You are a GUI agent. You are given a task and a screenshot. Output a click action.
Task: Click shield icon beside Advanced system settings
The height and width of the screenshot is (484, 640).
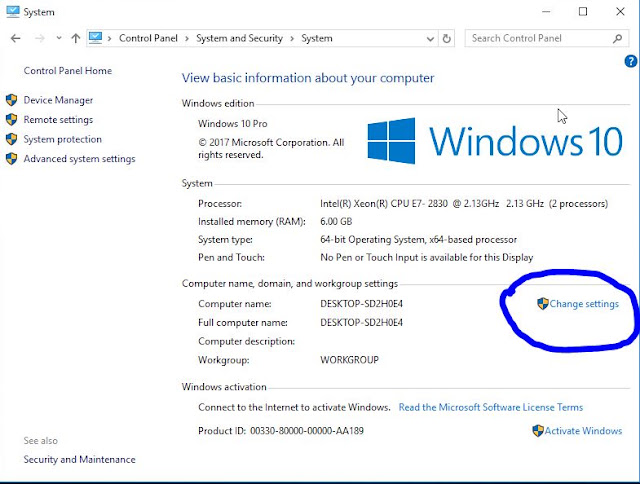(x=12, y=159)
